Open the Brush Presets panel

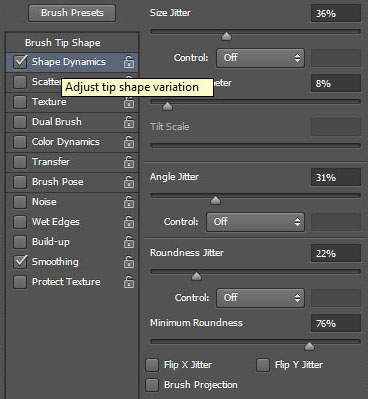point(72,13)
